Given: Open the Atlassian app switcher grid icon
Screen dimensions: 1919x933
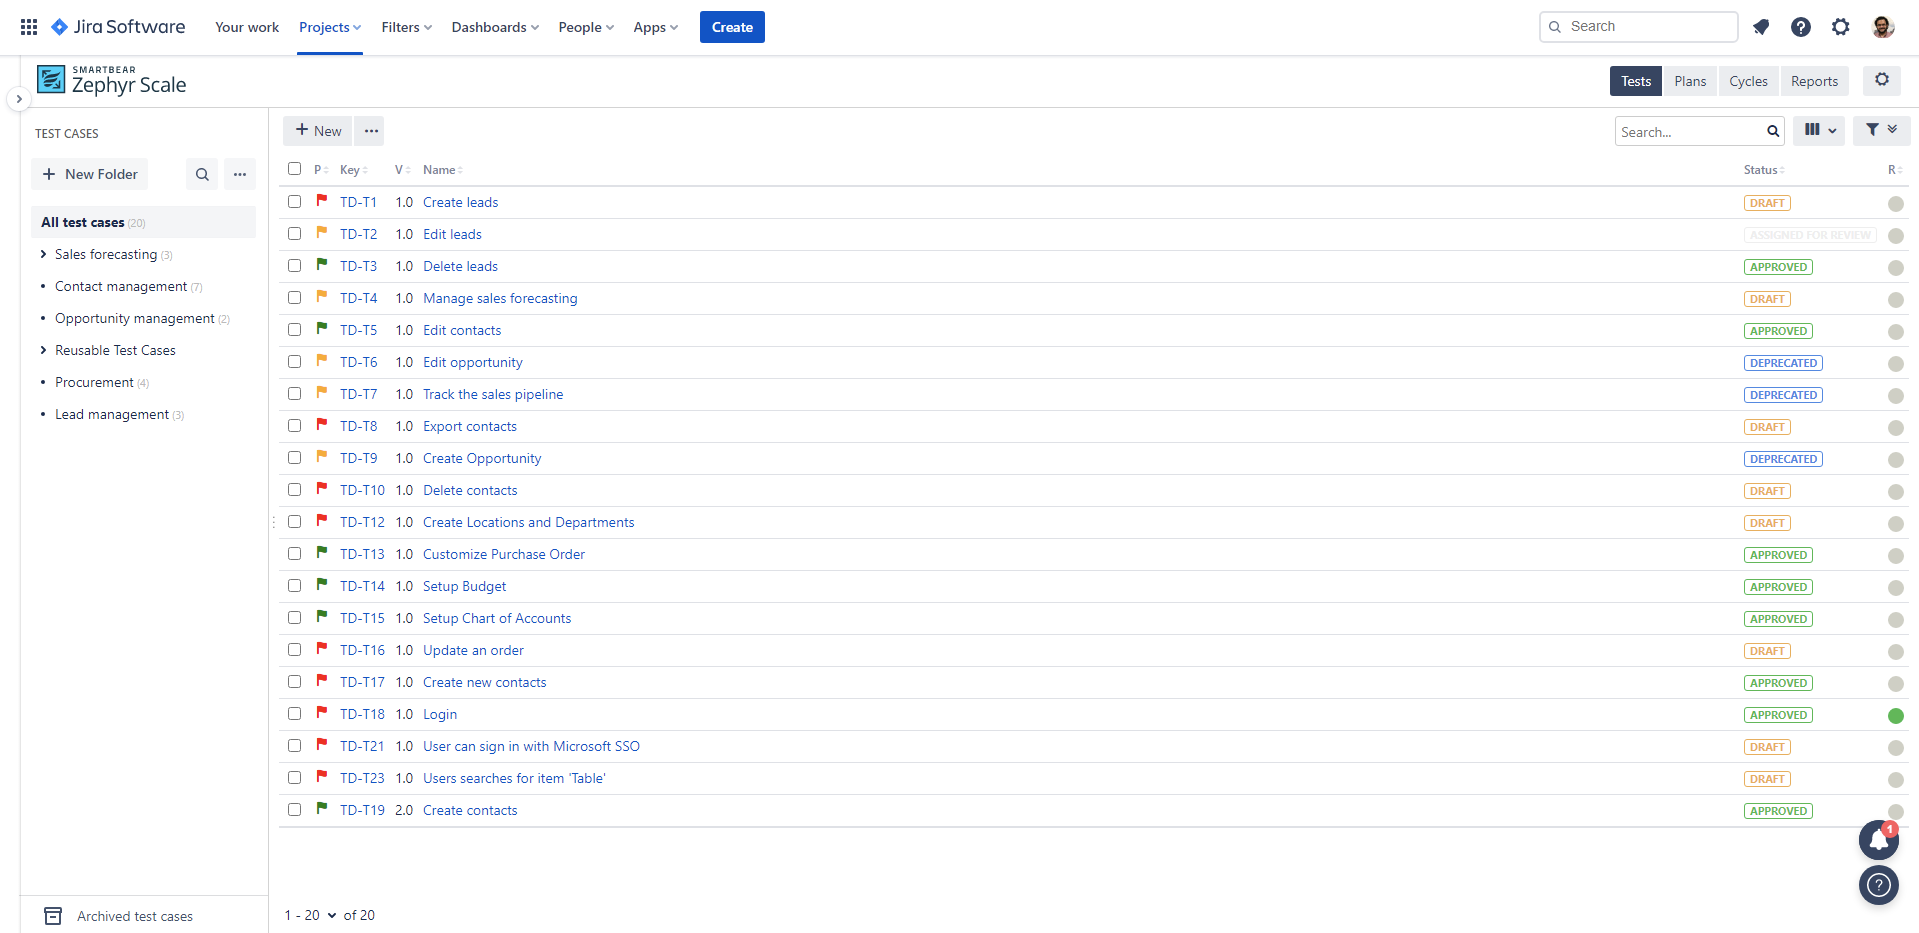Looking at the screenshot, I should 28,26.
